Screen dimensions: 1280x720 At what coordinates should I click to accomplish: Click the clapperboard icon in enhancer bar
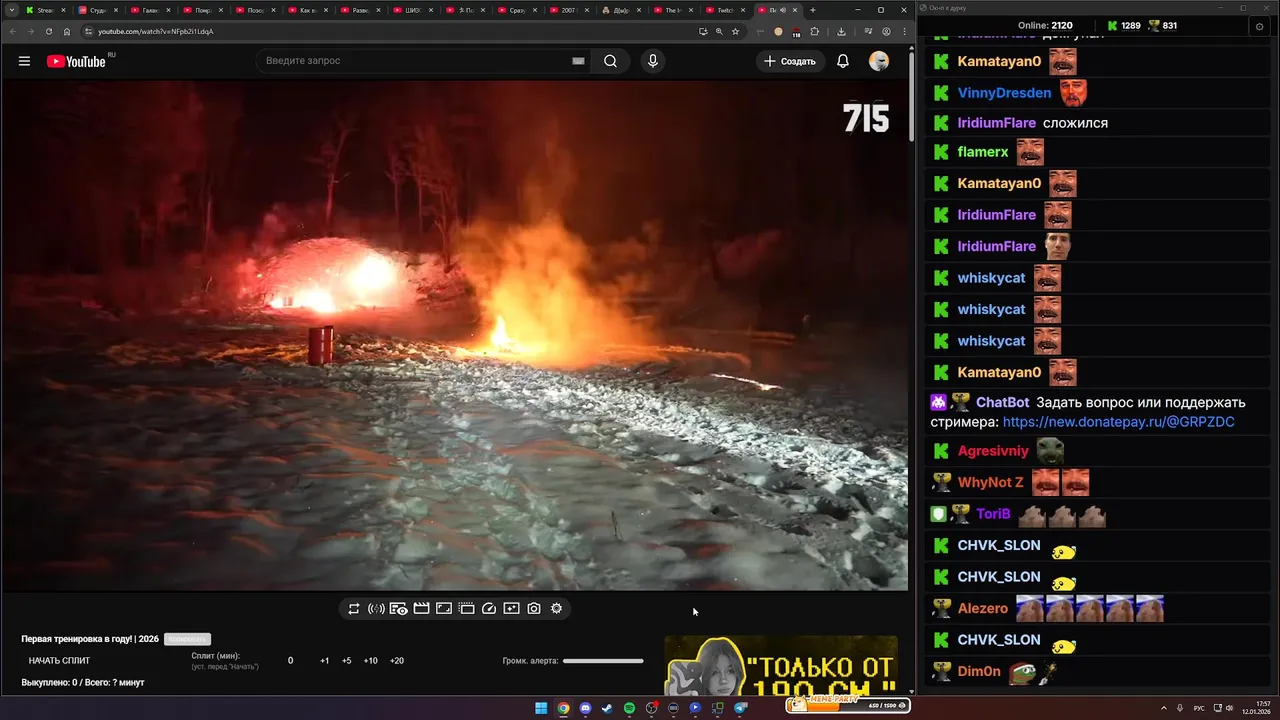coord(421,608)
